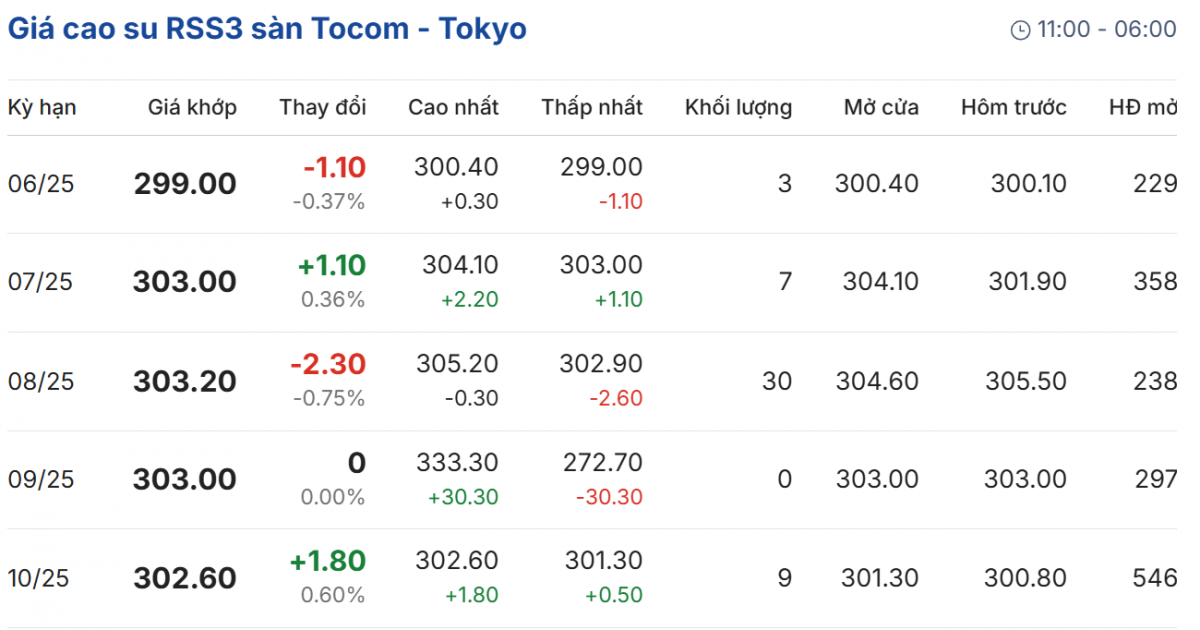The image size is (1200, 630).
Task: Click the 'Hôm trước' column header
Action: (1013, 108)
